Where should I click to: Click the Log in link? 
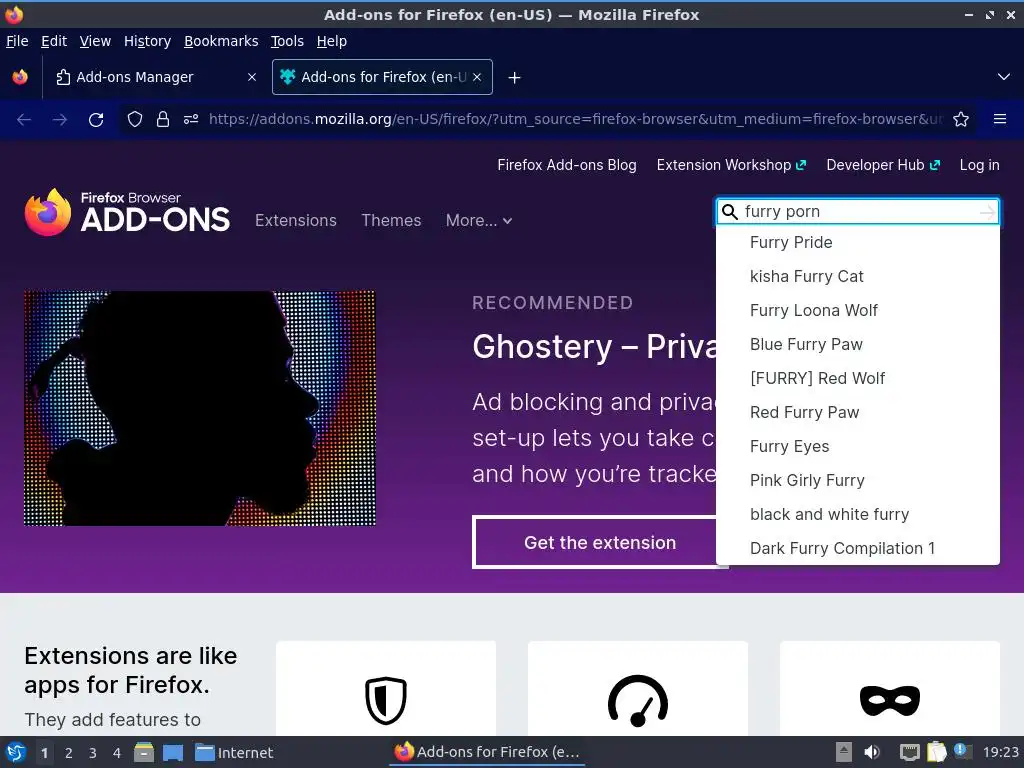click(979, 165)
